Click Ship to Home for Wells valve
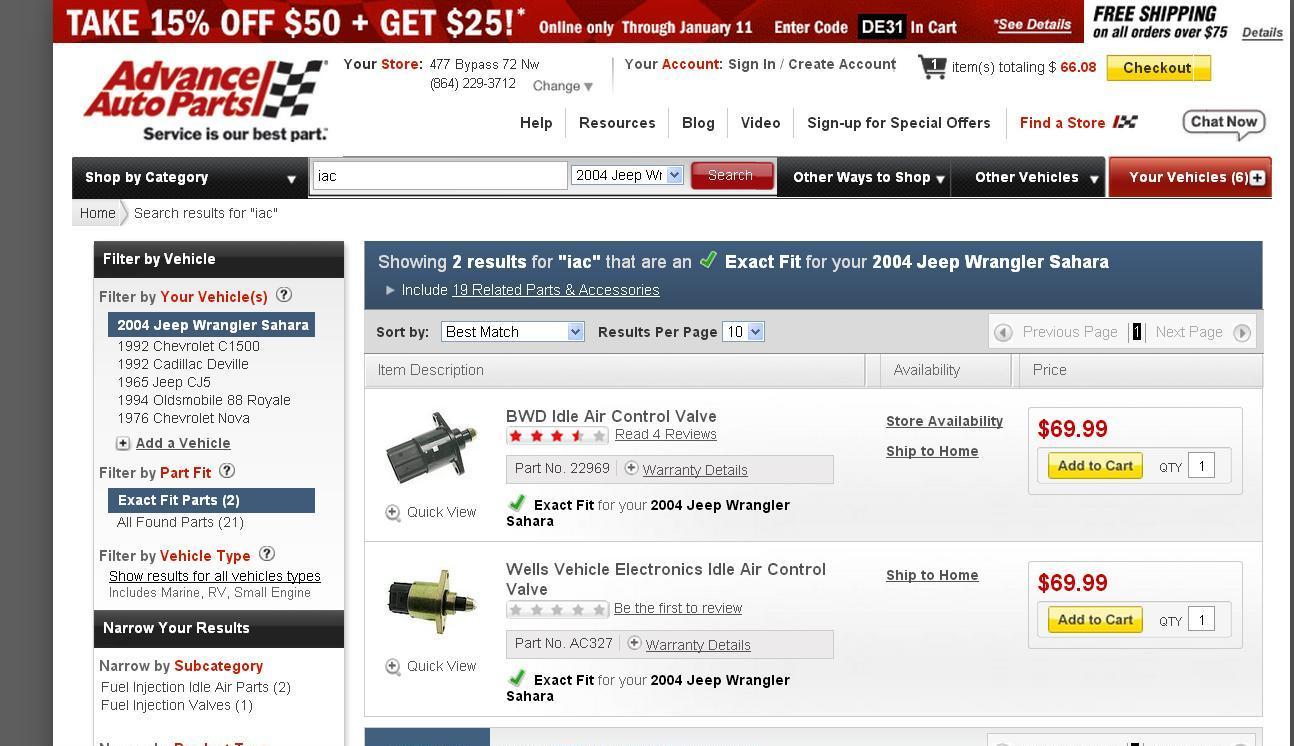Image resolution: width=1294 pixels, height=746 pixels. pos(932,575)
